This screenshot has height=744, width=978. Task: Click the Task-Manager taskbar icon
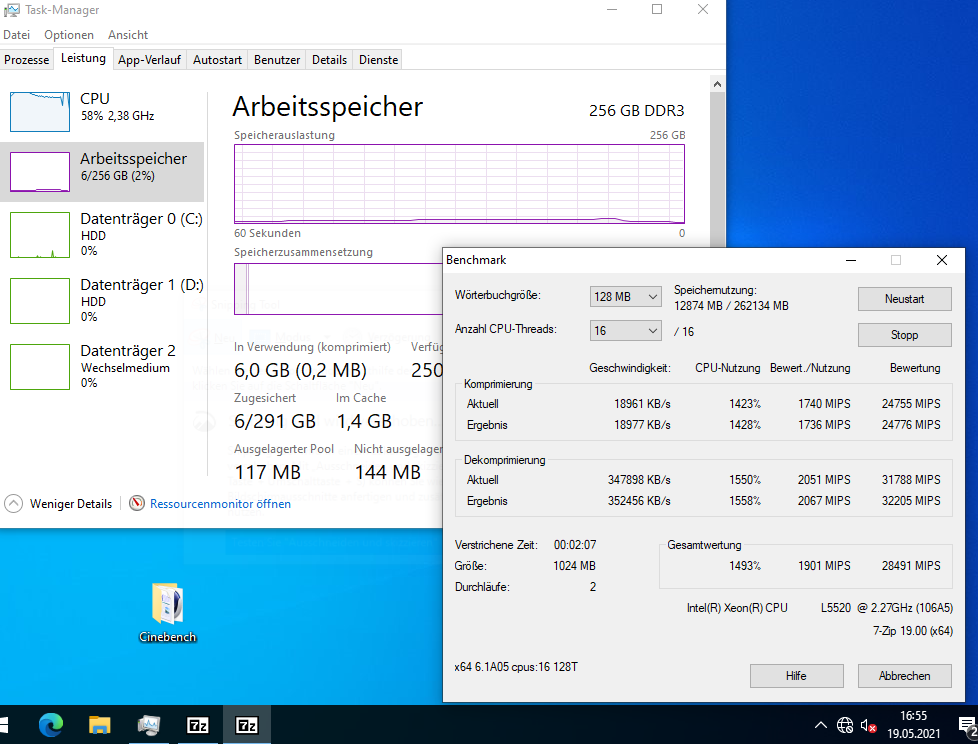148,725
